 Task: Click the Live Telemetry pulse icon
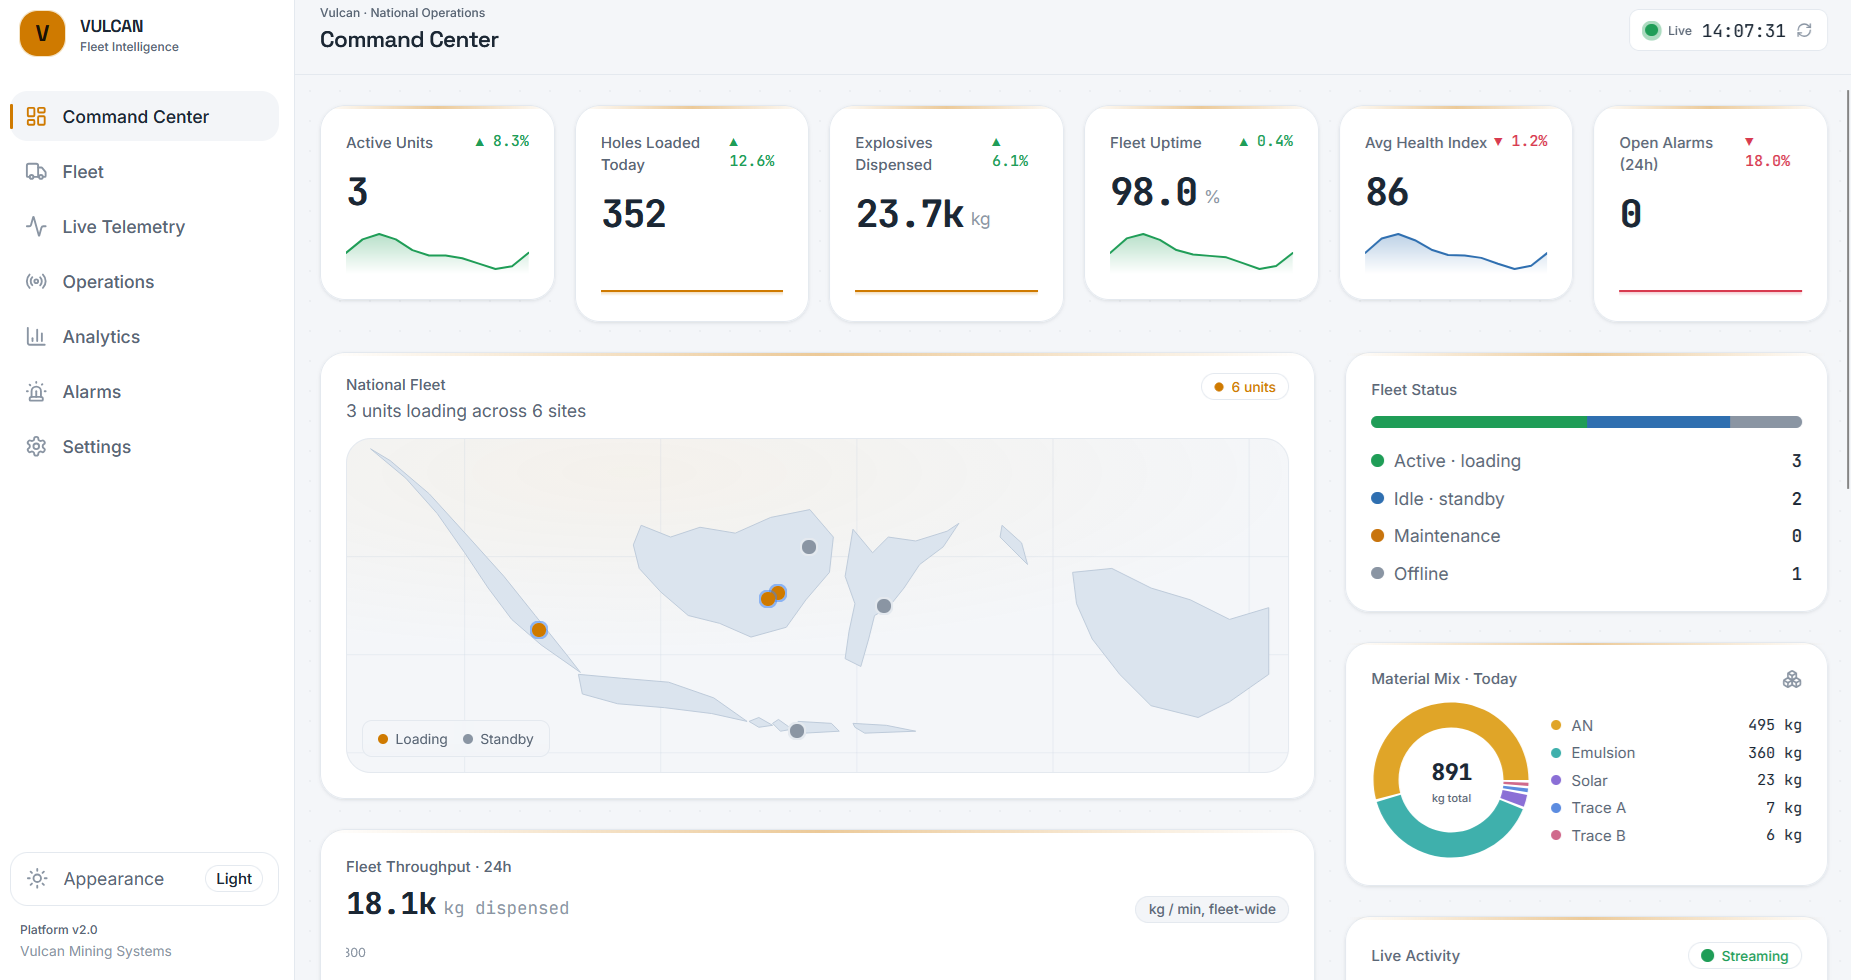[36, 226]
